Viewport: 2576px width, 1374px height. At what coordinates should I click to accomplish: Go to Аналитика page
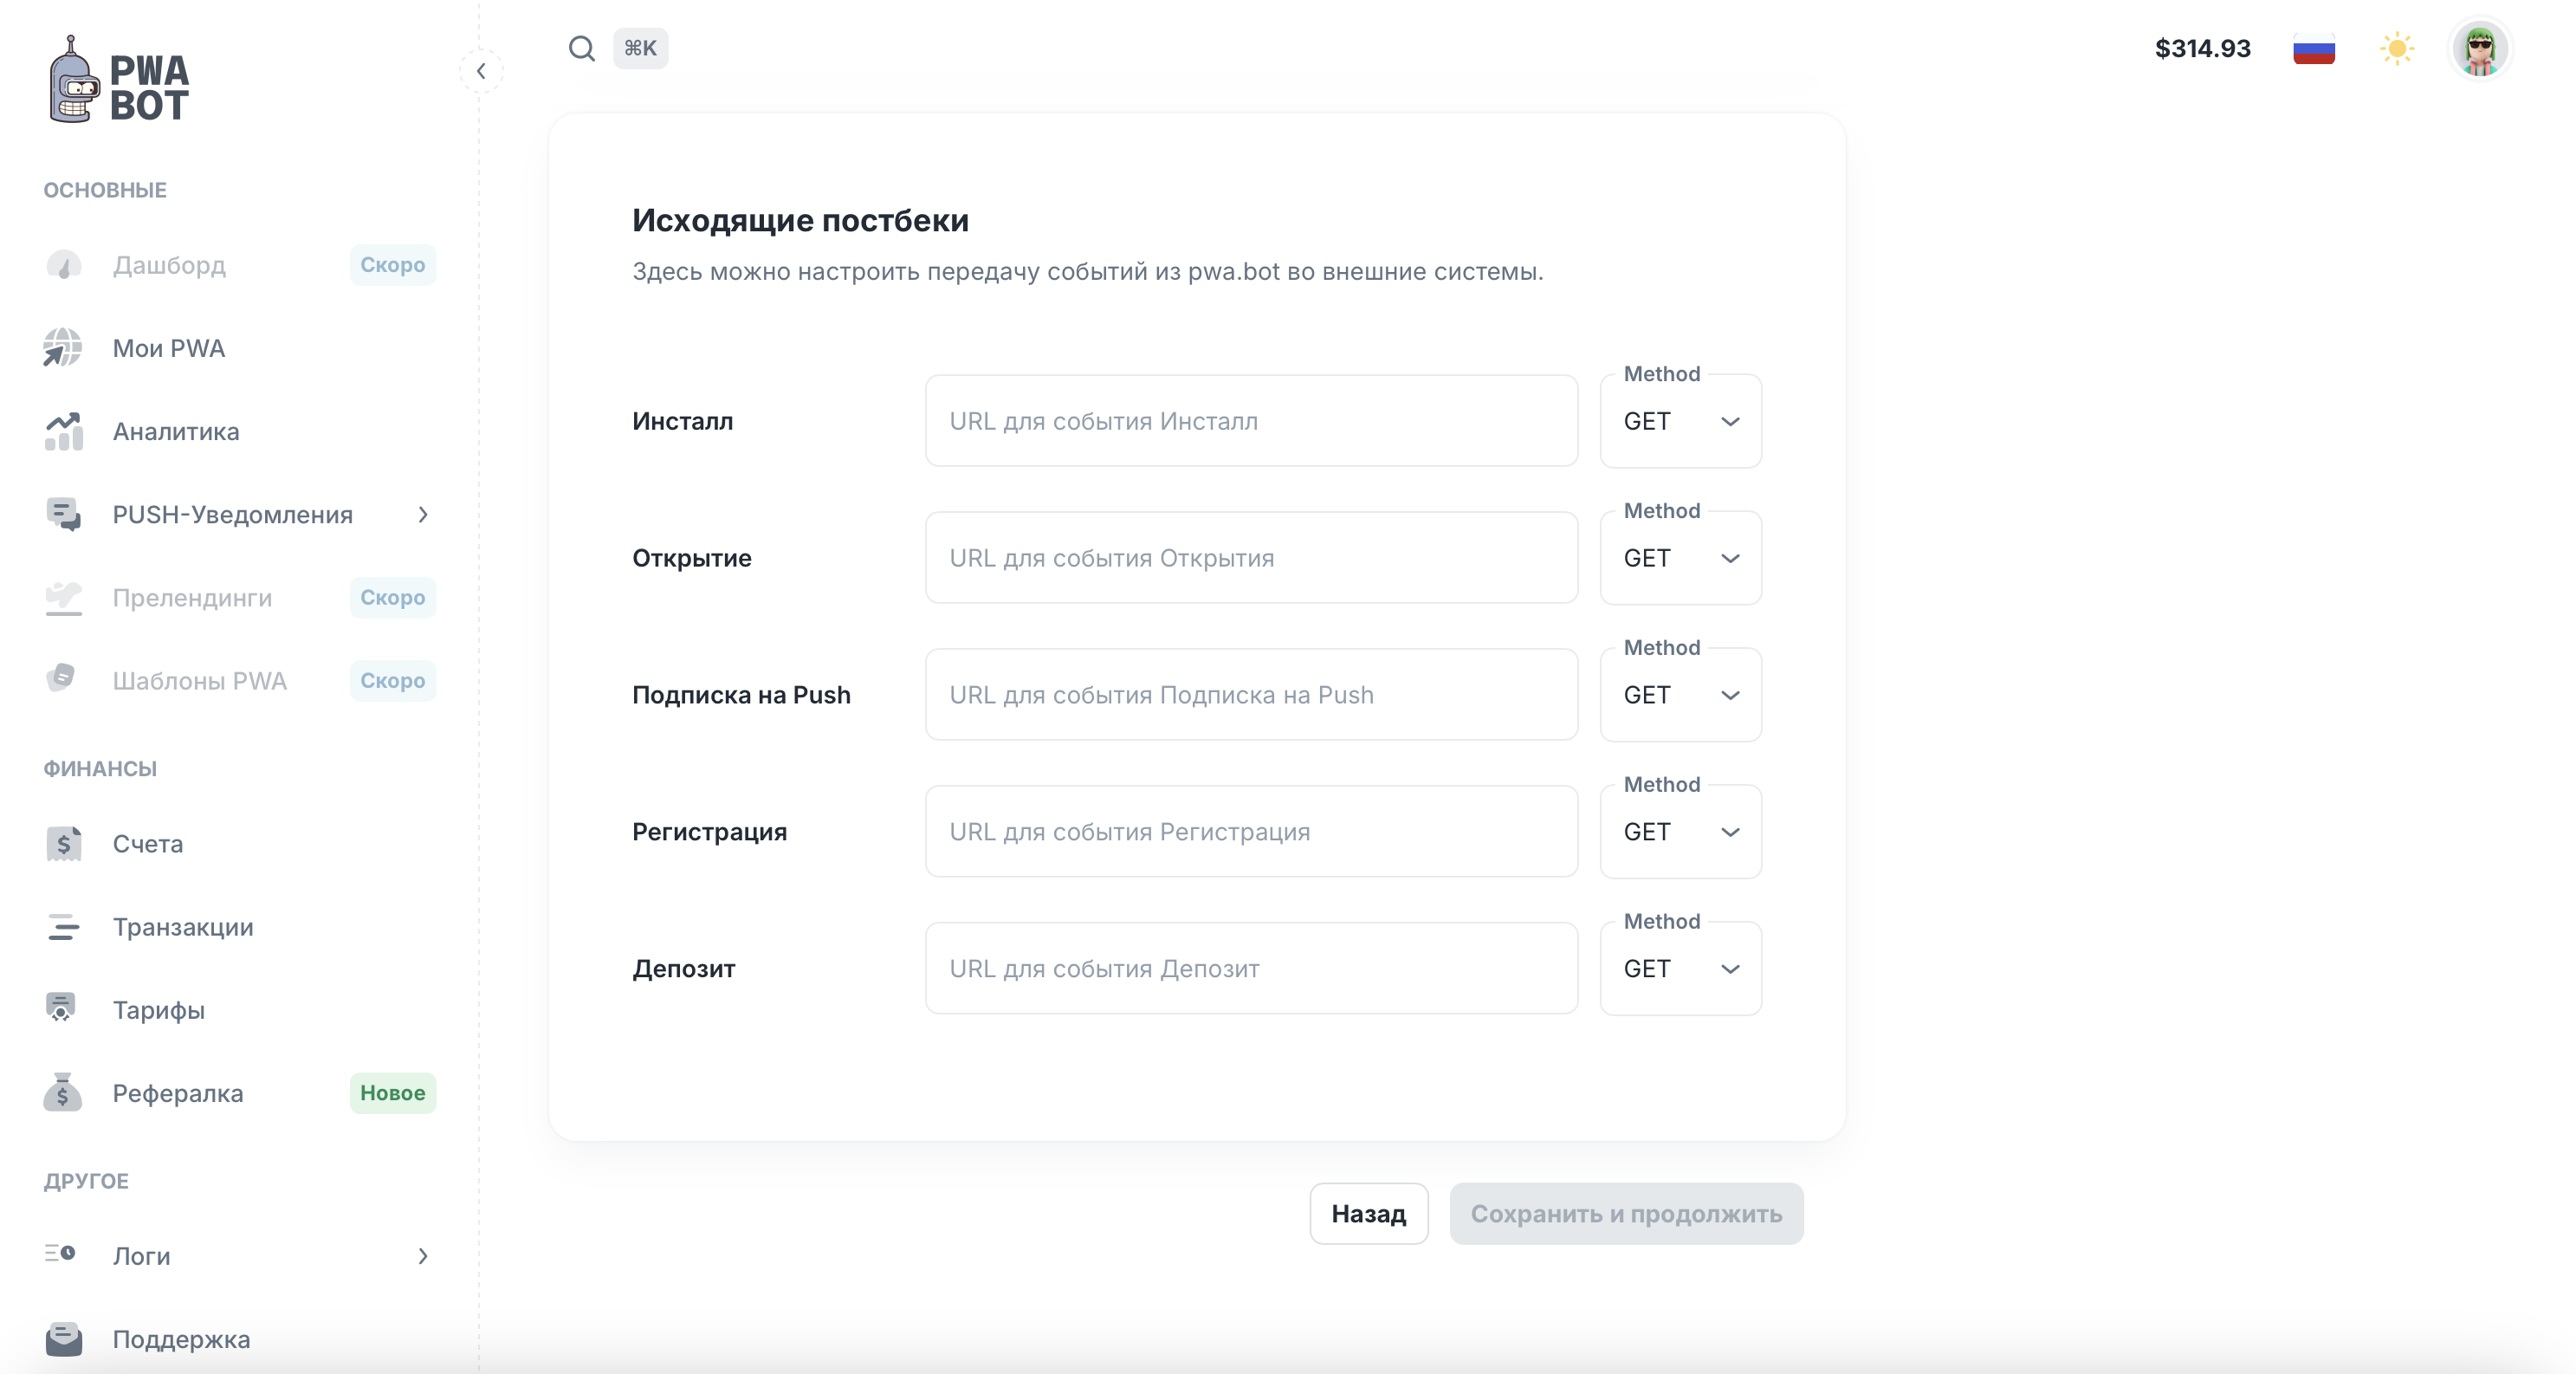[175, 431]
